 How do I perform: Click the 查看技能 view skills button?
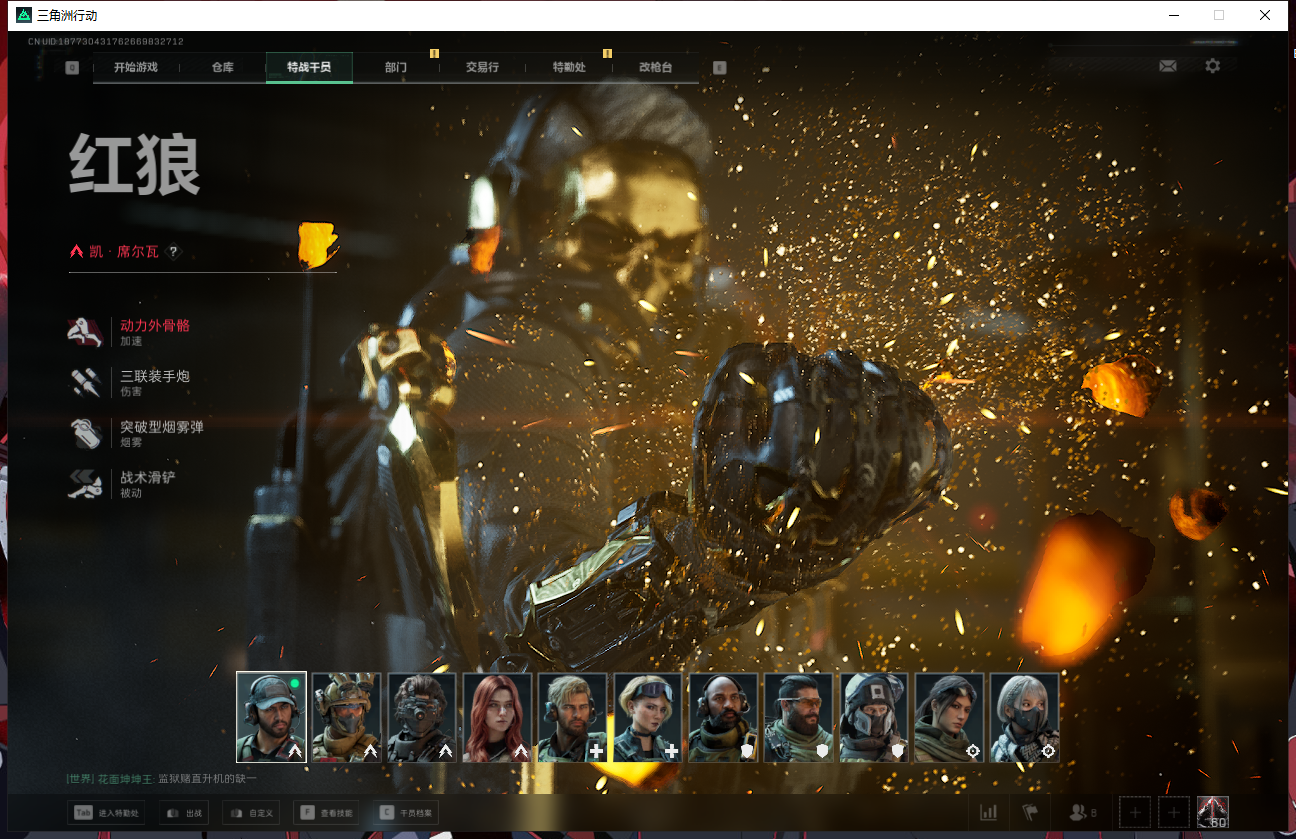[x=326, y=813]
